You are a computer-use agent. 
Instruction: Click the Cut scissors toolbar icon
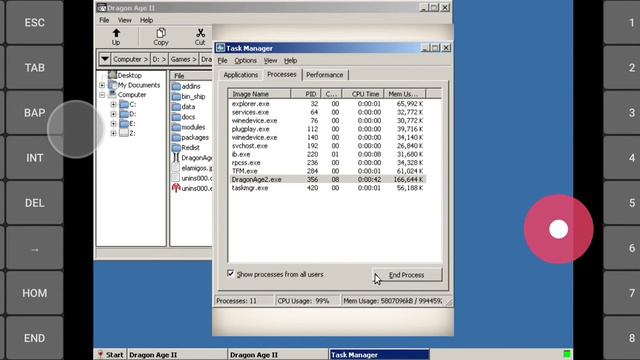click(200, 36)
